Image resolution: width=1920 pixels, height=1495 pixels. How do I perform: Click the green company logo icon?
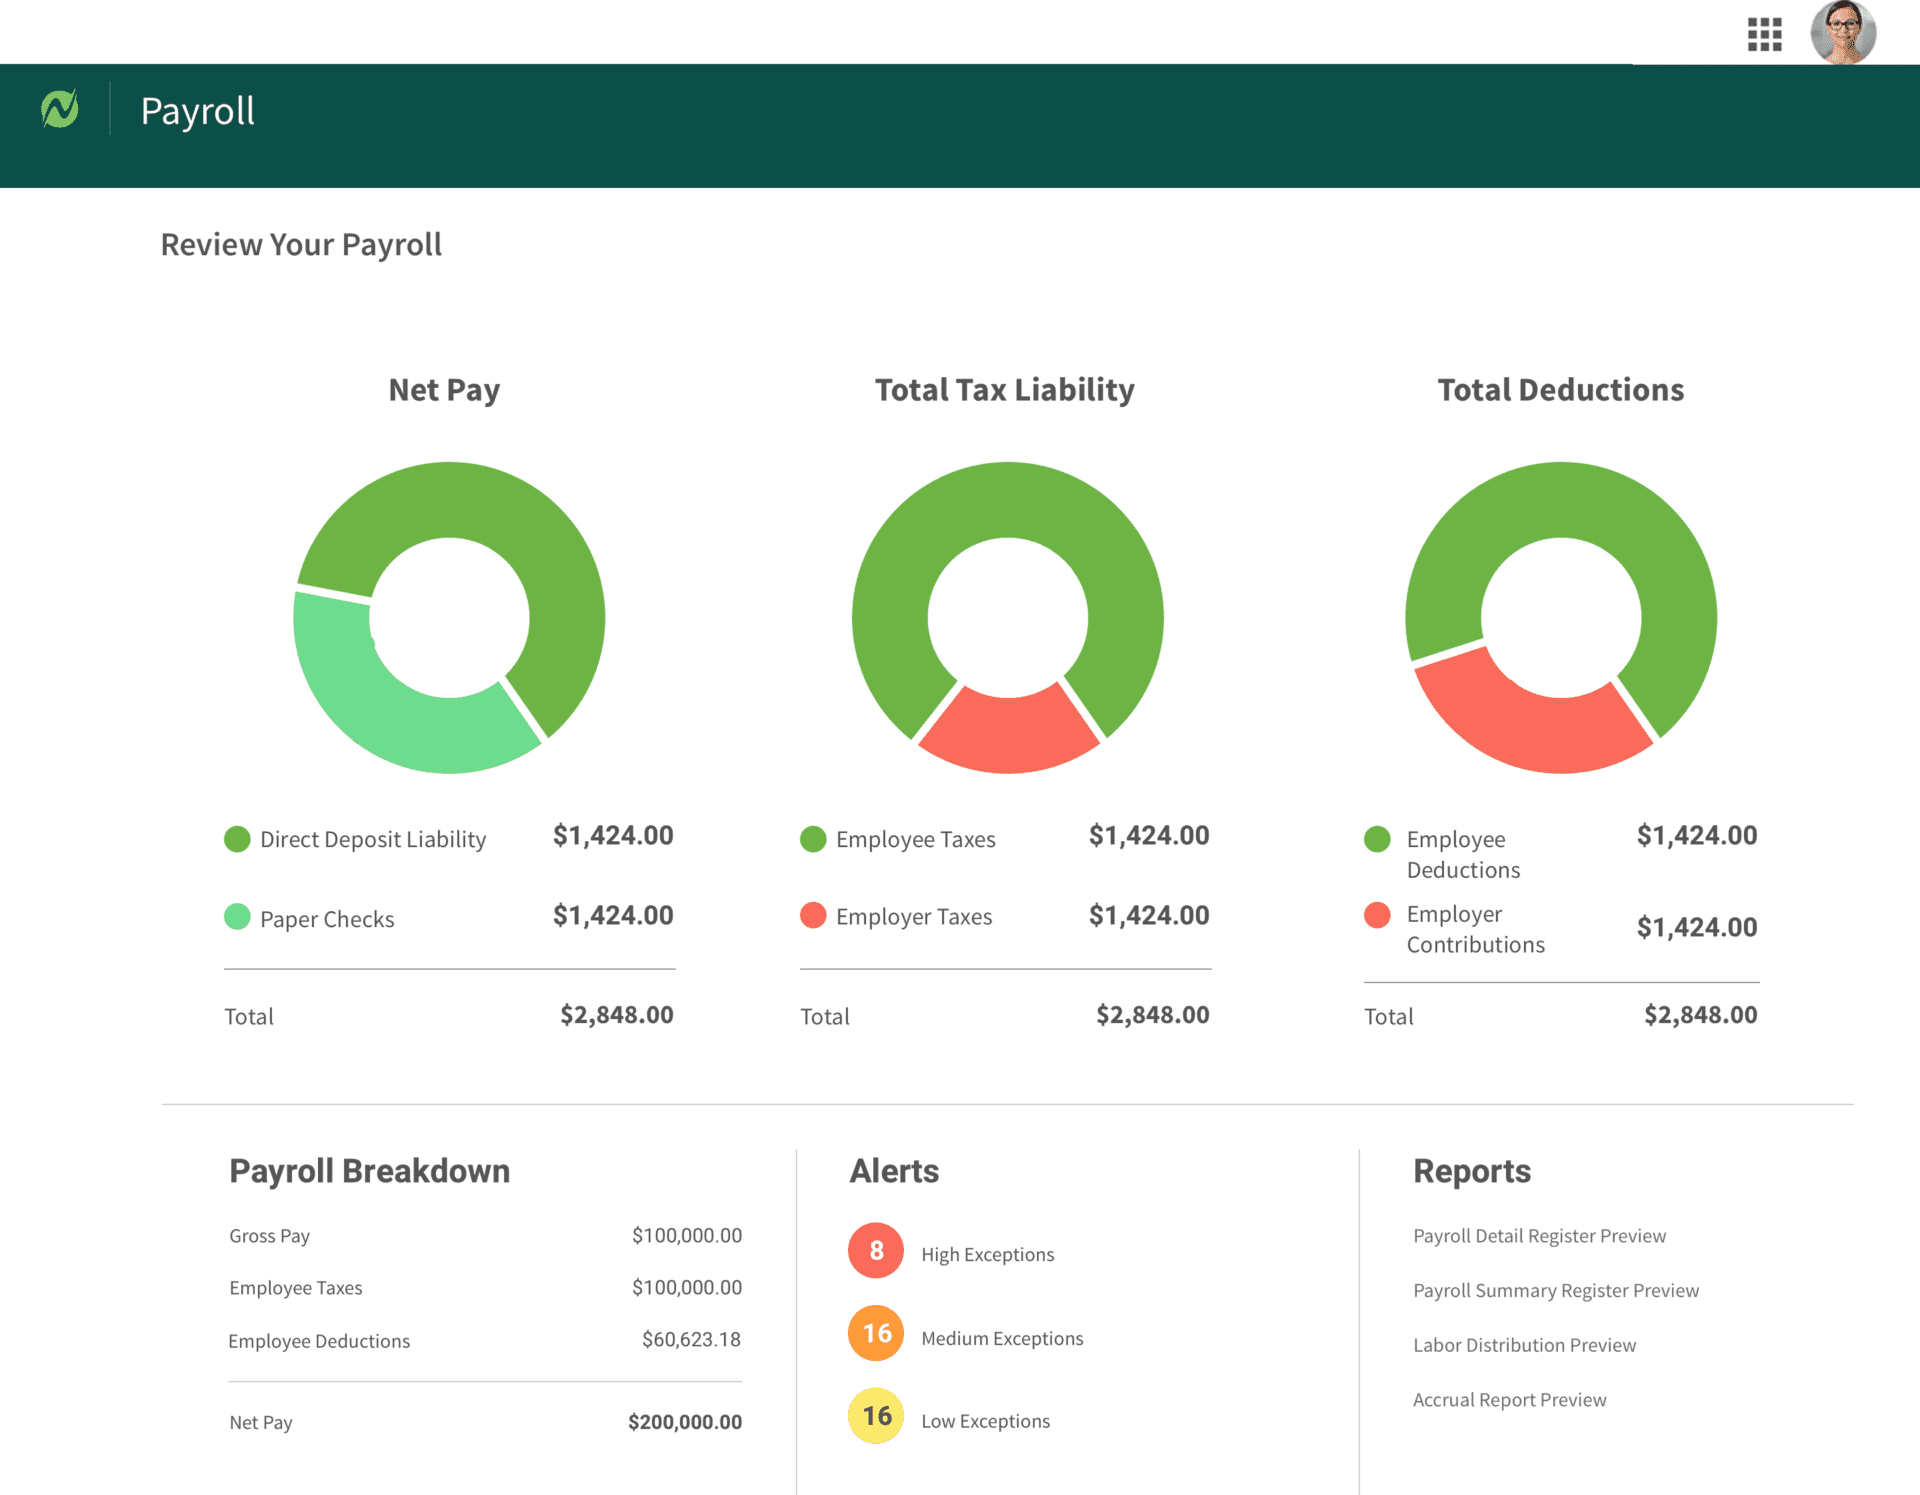point(60,109)
